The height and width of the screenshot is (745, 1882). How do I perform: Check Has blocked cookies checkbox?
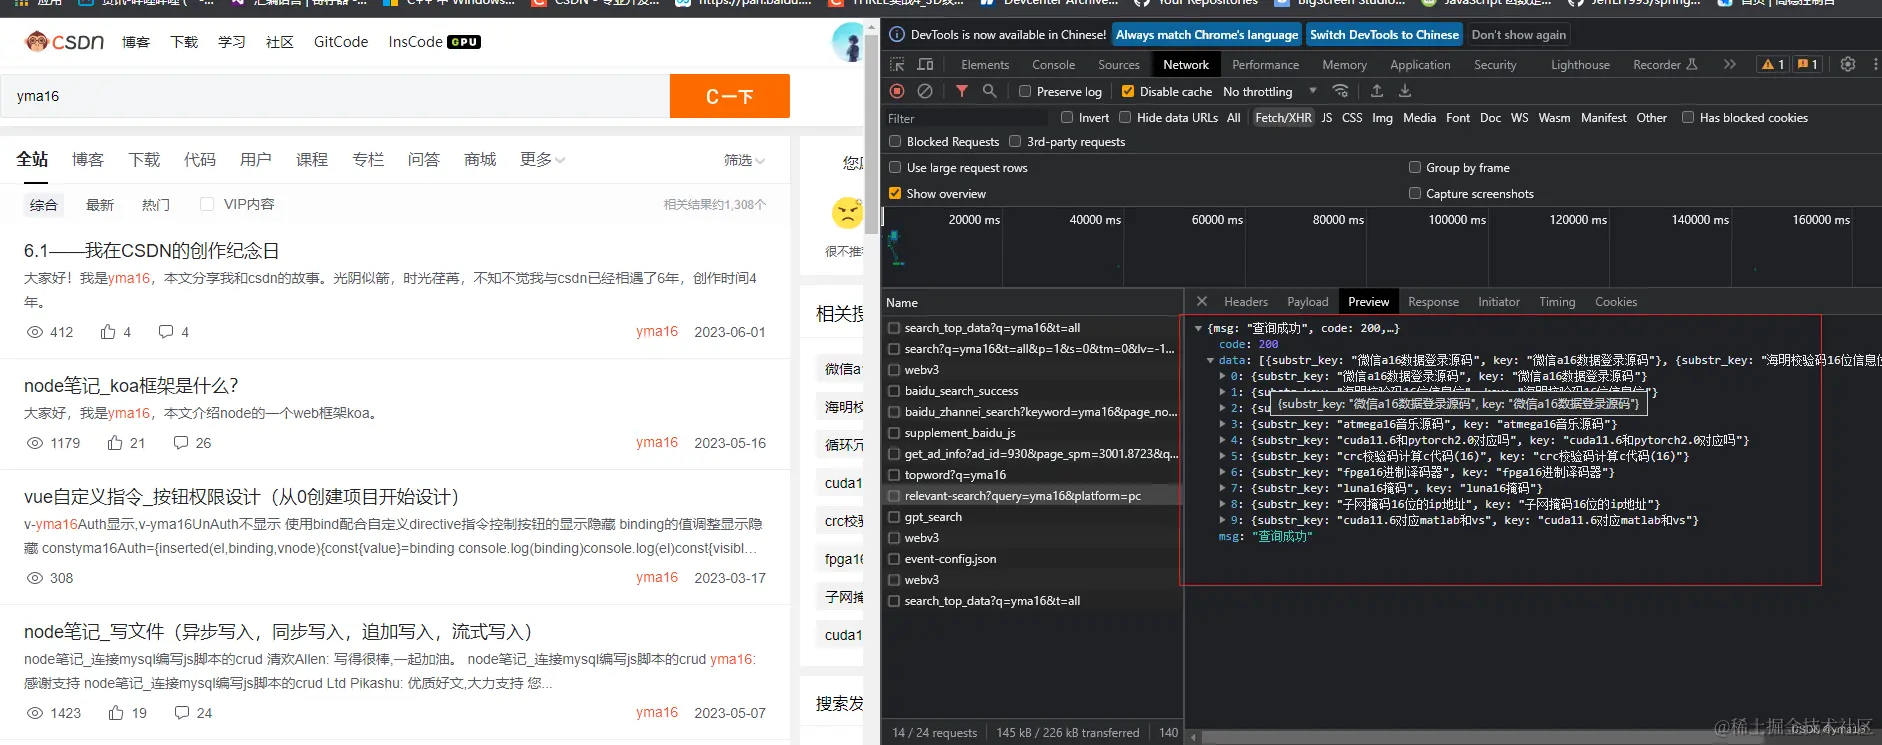[x=1688, y=117]
